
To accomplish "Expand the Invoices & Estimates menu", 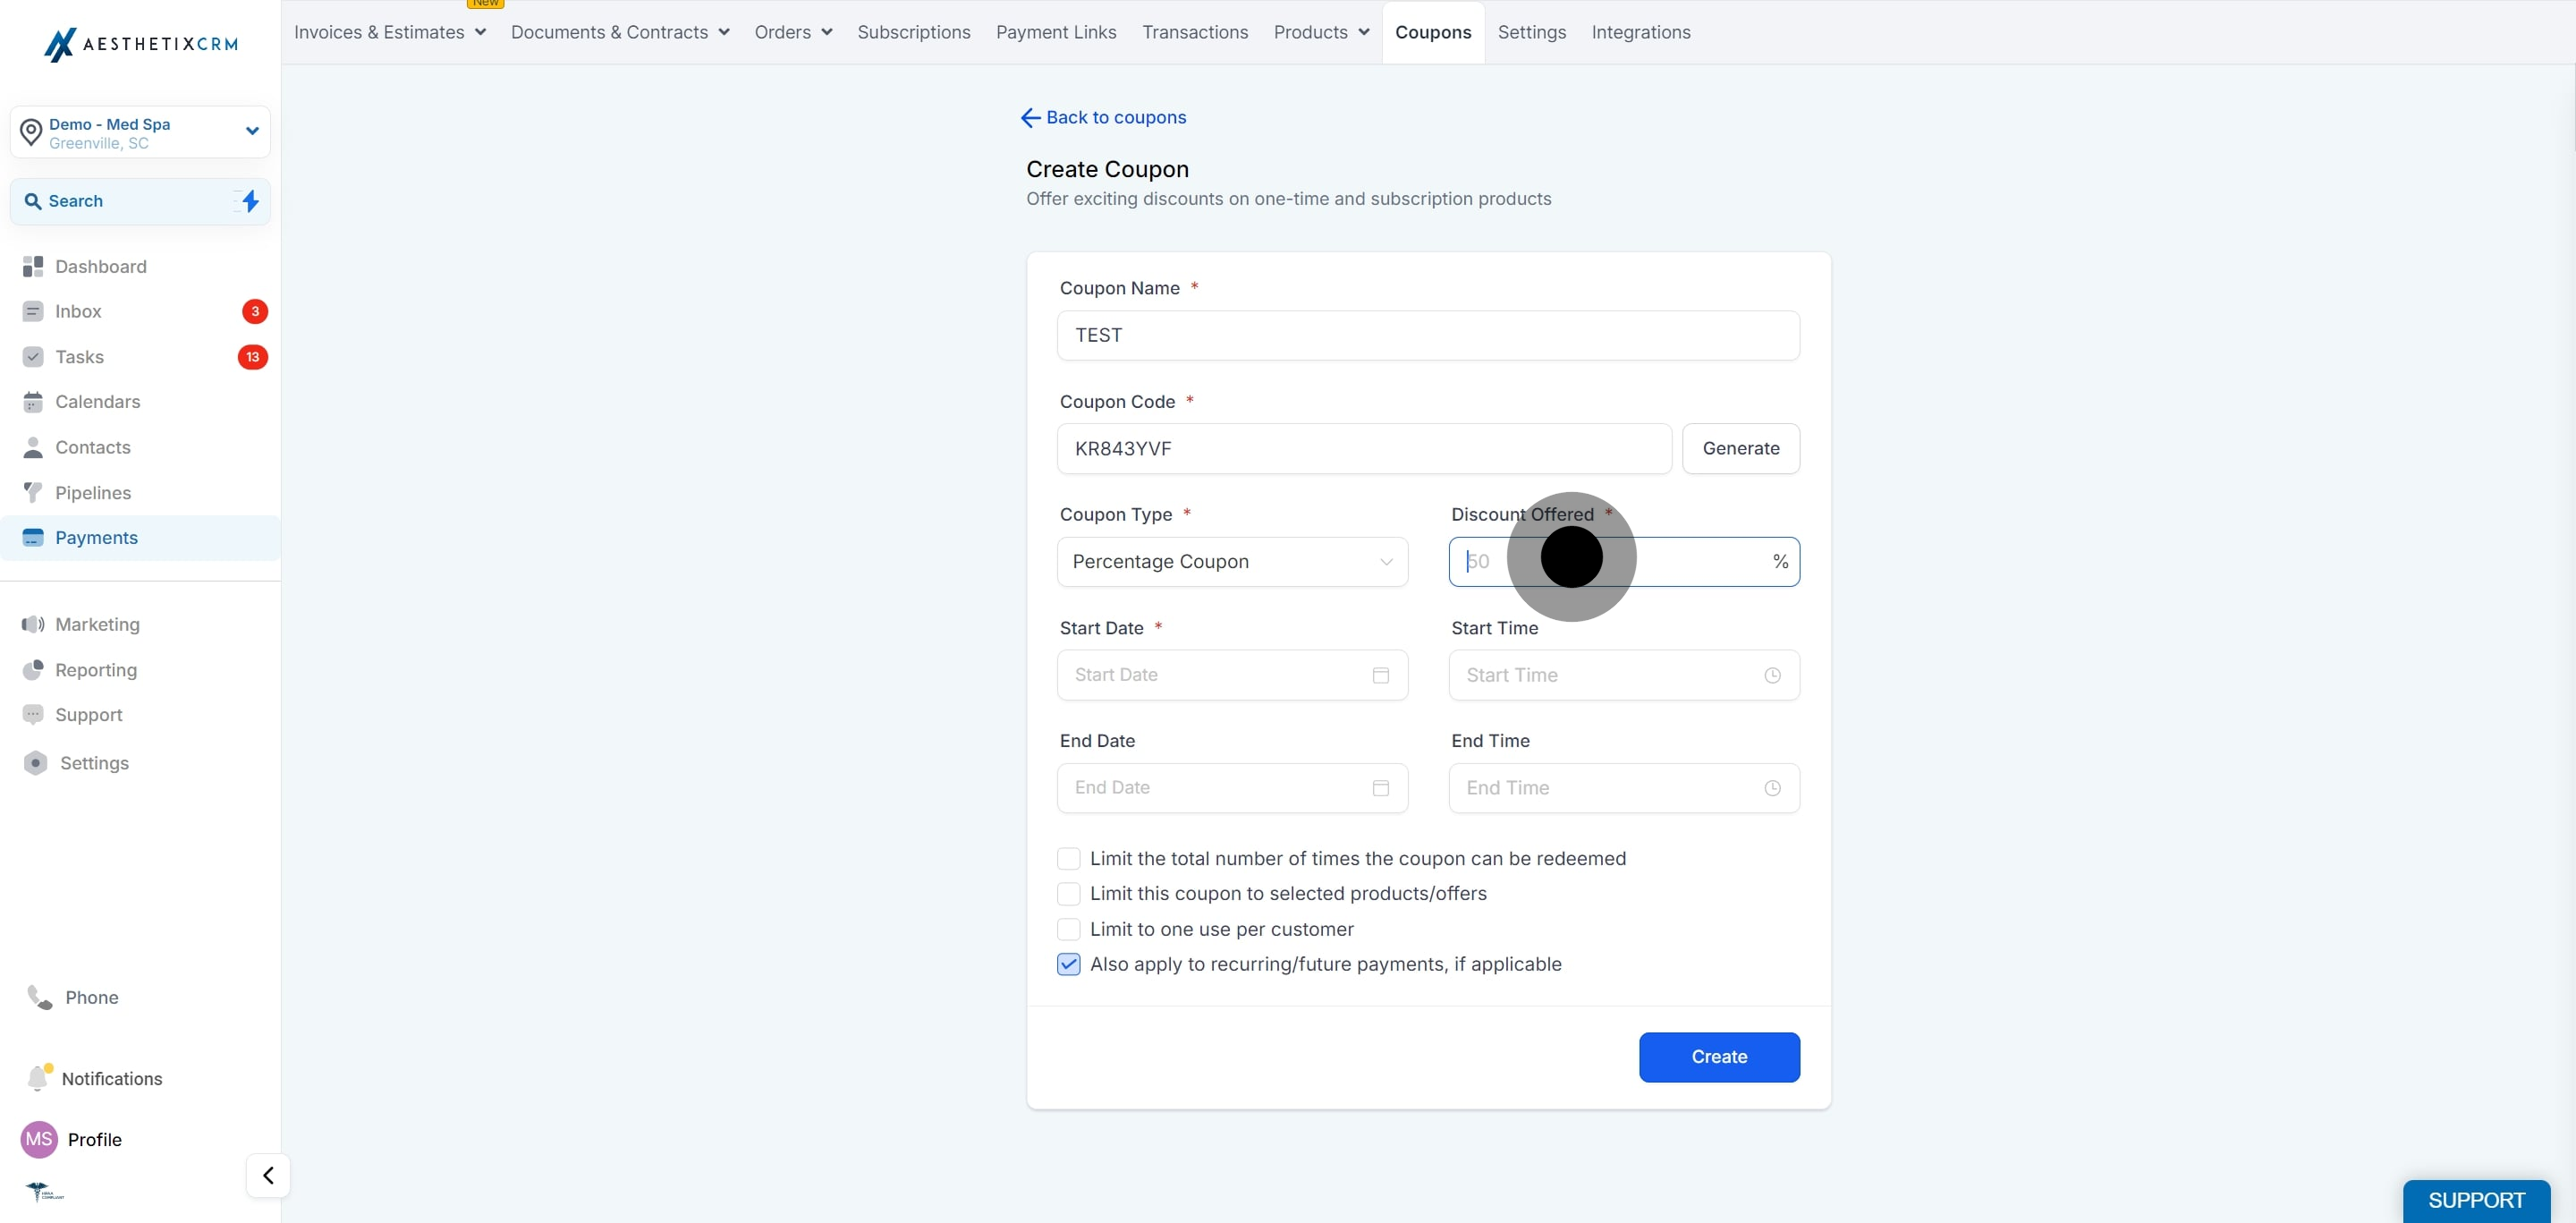I will coord(390,32).
